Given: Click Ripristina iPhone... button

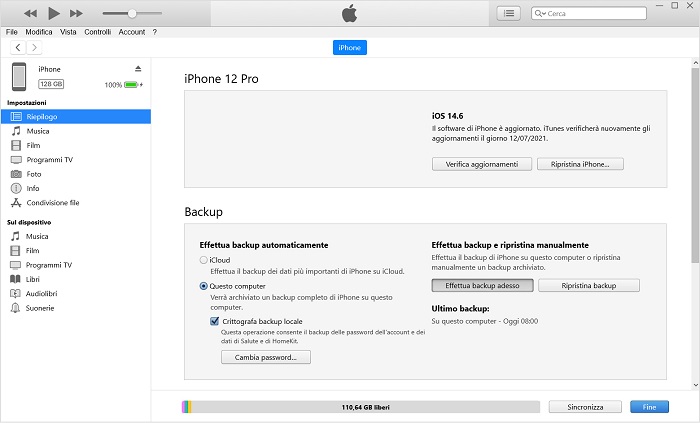Looking at the screenshot, I should [x=580, y=164].
